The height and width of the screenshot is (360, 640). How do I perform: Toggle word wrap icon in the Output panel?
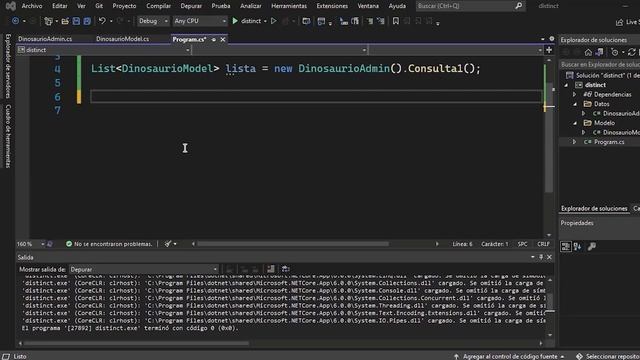pyautogui.click(x=286, y=269)
